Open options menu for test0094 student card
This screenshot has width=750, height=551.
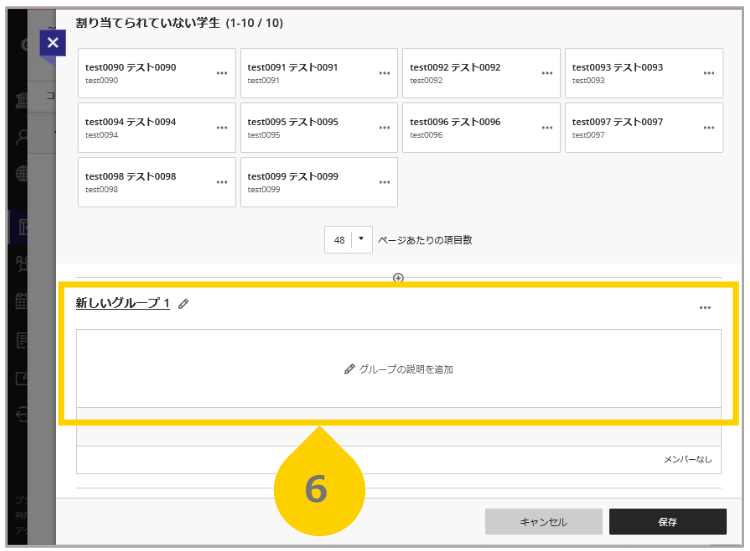pos(222,128)
